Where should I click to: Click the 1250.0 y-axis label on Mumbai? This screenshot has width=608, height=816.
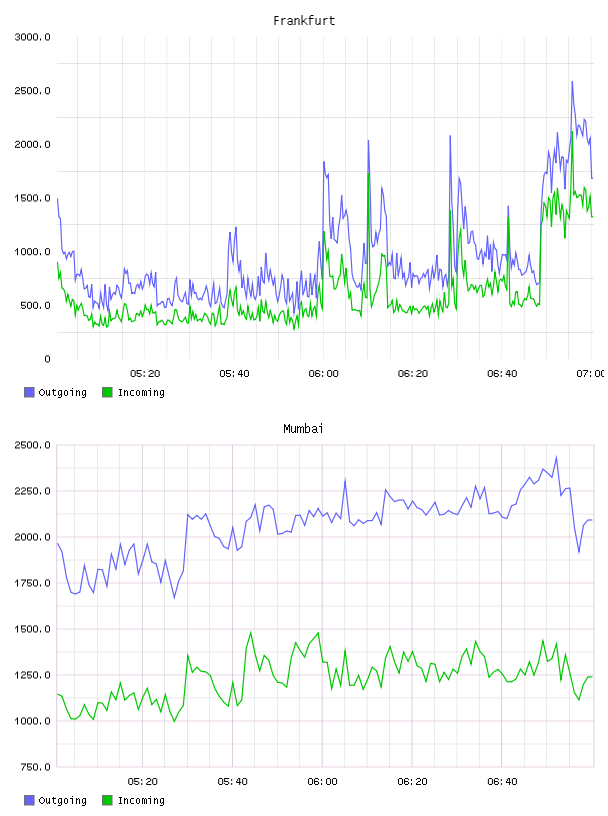pos(32,675)
